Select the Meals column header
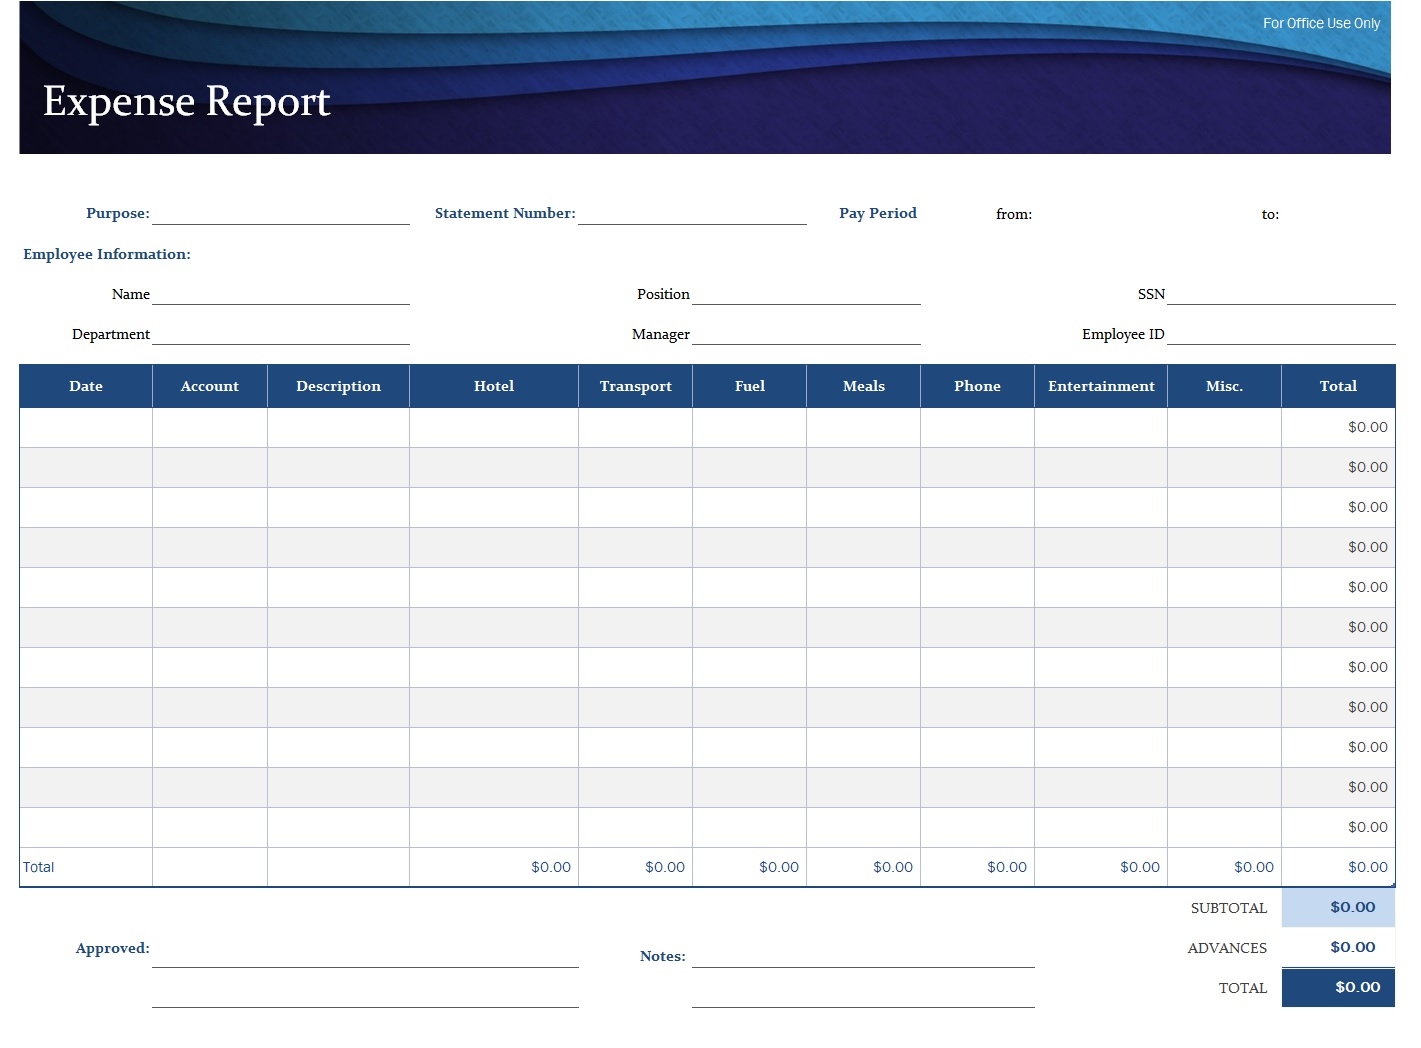 (863, 386)
